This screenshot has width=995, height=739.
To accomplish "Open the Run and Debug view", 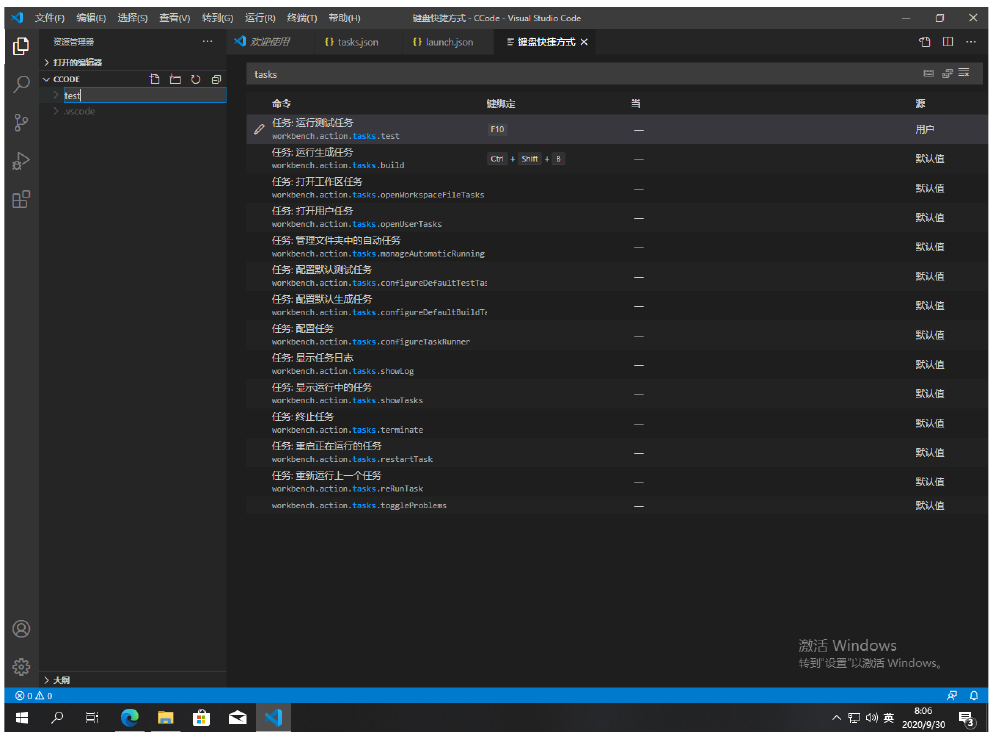I will (21, 161).
